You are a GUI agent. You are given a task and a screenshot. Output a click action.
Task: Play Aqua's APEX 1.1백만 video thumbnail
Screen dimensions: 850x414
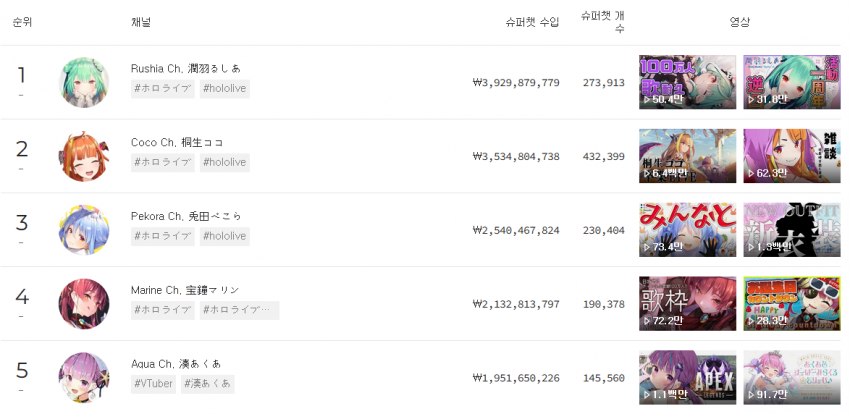coord(687,378)
